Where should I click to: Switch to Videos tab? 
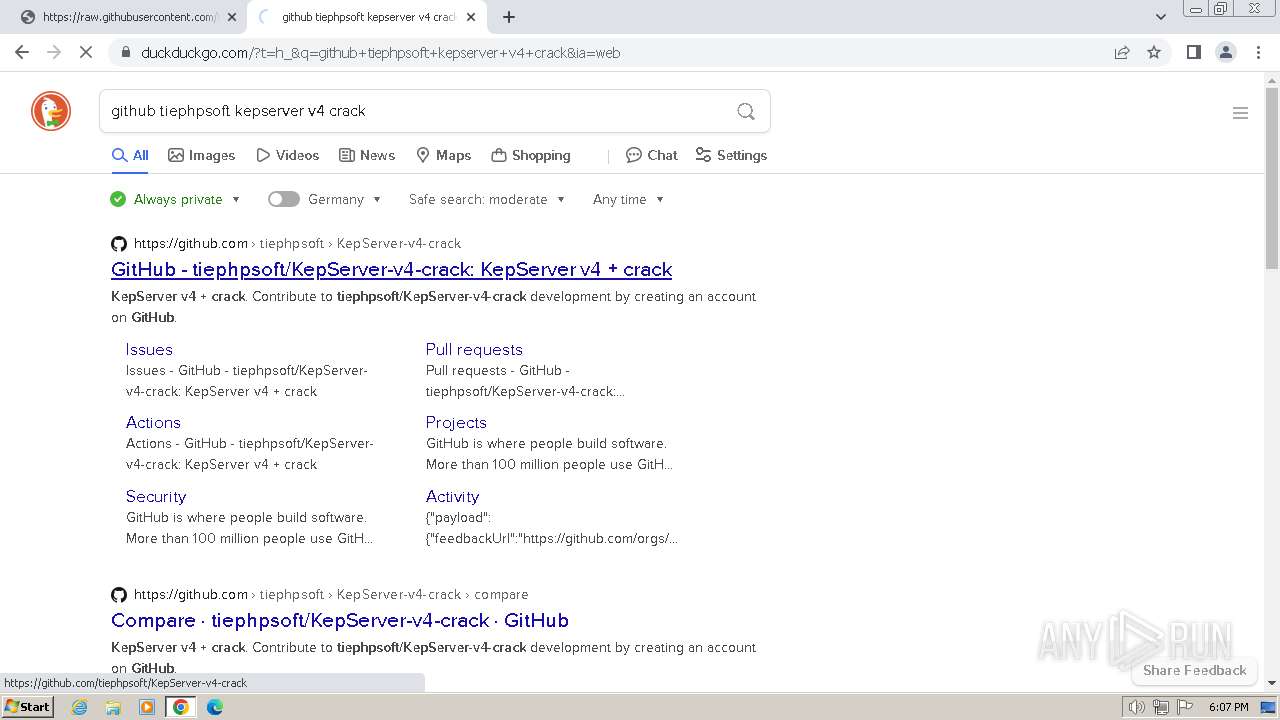287,155
